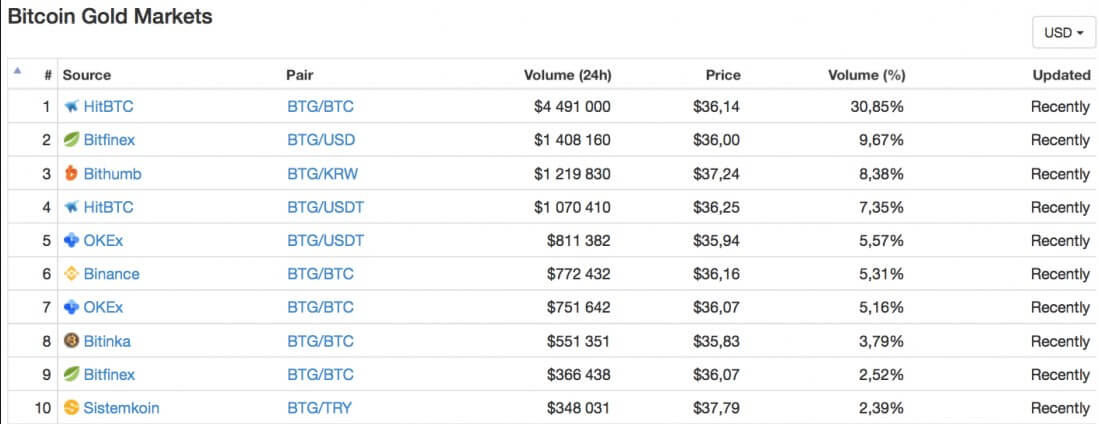Viewport: 1099px width, 424px height.
Task: Click the orange Bithumb icon
Action: 71,174
